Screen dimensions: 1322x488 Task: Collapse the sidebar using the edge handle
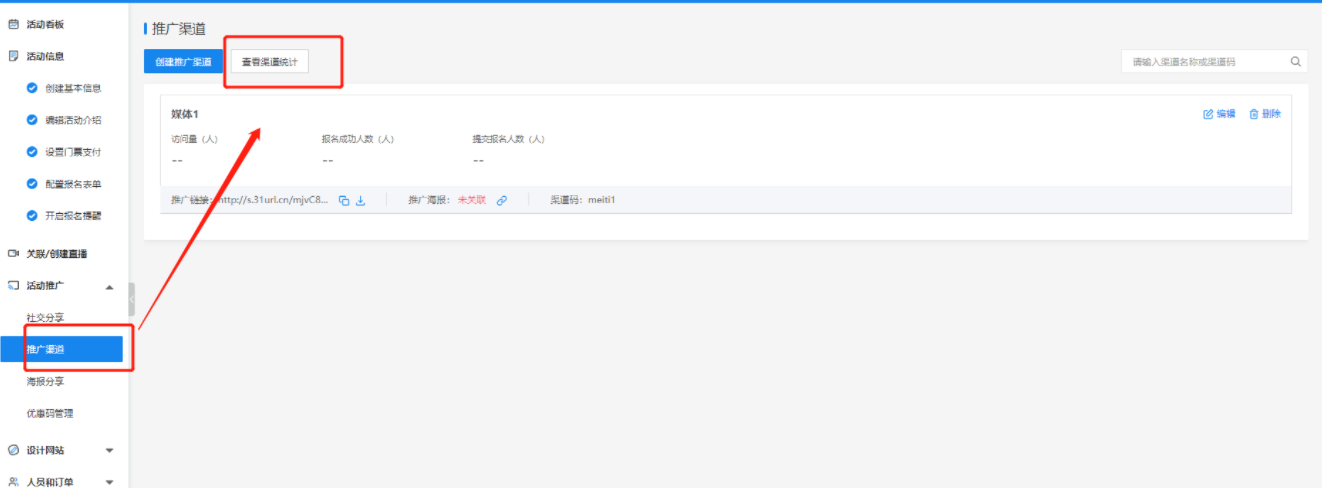[x=131, y=299]
